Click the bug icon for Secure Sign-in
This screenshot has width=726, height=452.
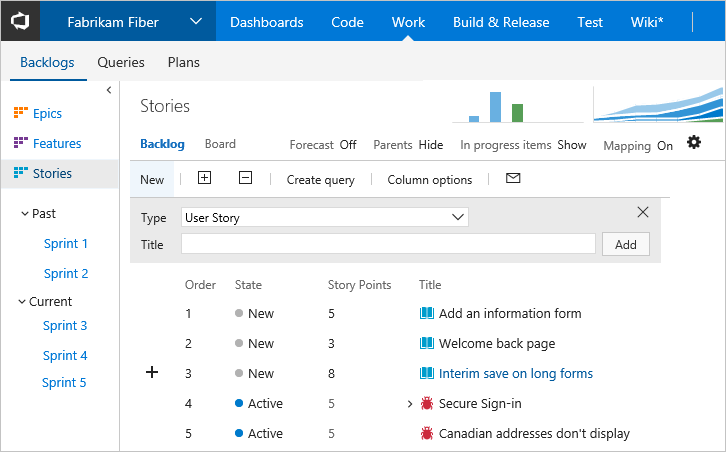(x=426, y=403)
